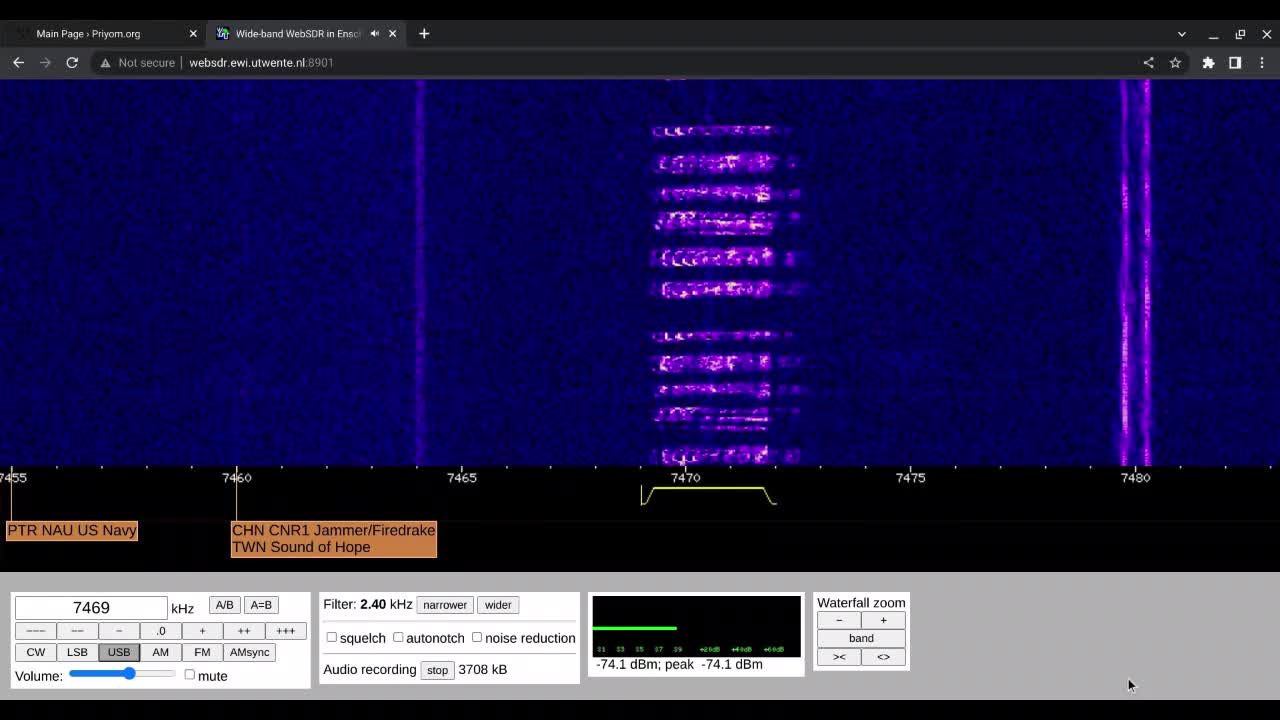The width and height of the screenshot is (1280, 720).
Task: Click the Not secure warning icon
Action: 105,62
